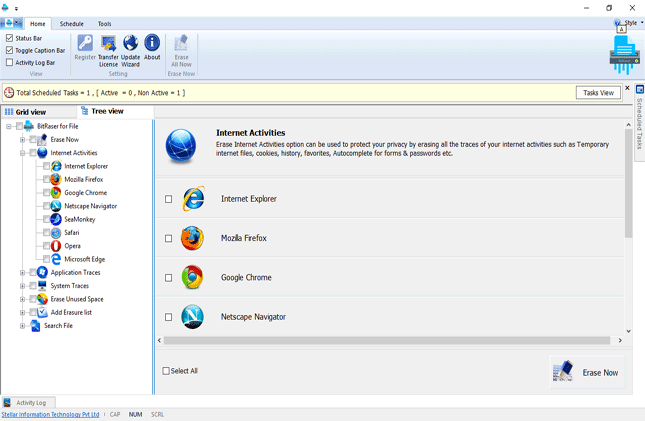Image resolution: width=645 pixels, height=421 pixels.
Task: Open Stellar Information Technology Pvt Ltd link
Action: click(50, 414)
